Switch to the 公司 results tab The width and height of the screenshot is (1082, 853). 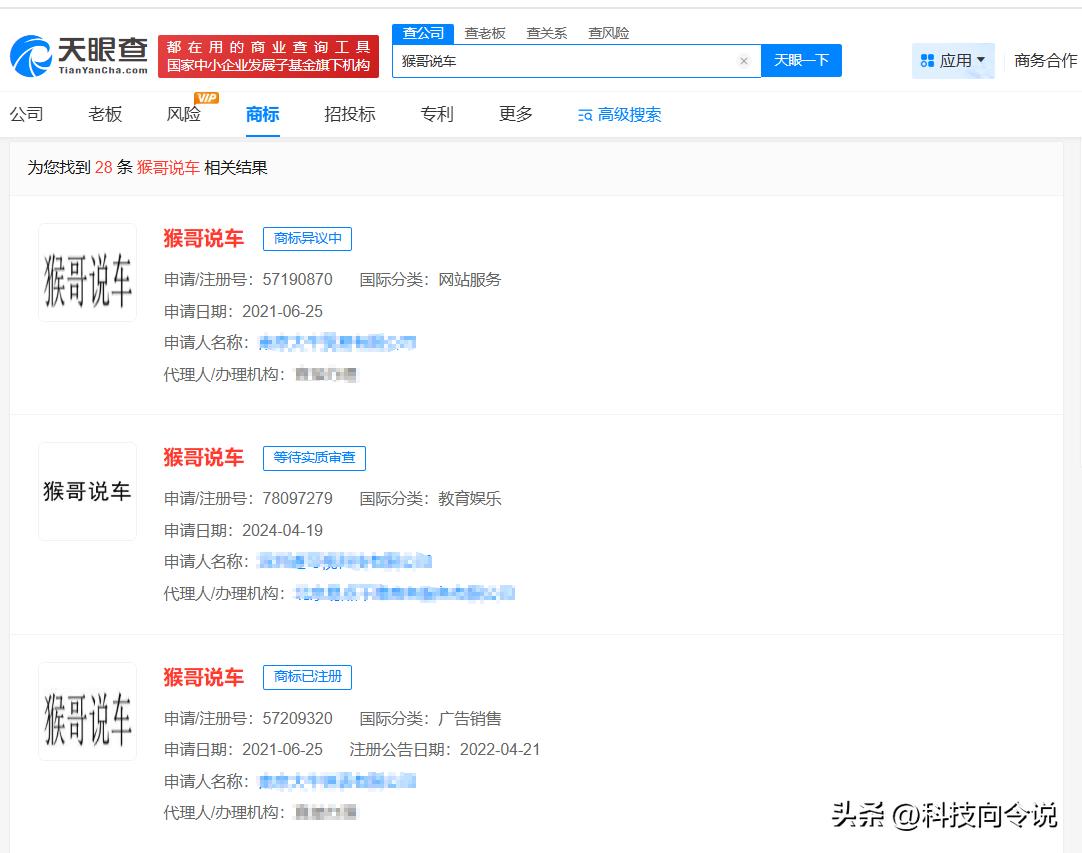coord(27,114)
